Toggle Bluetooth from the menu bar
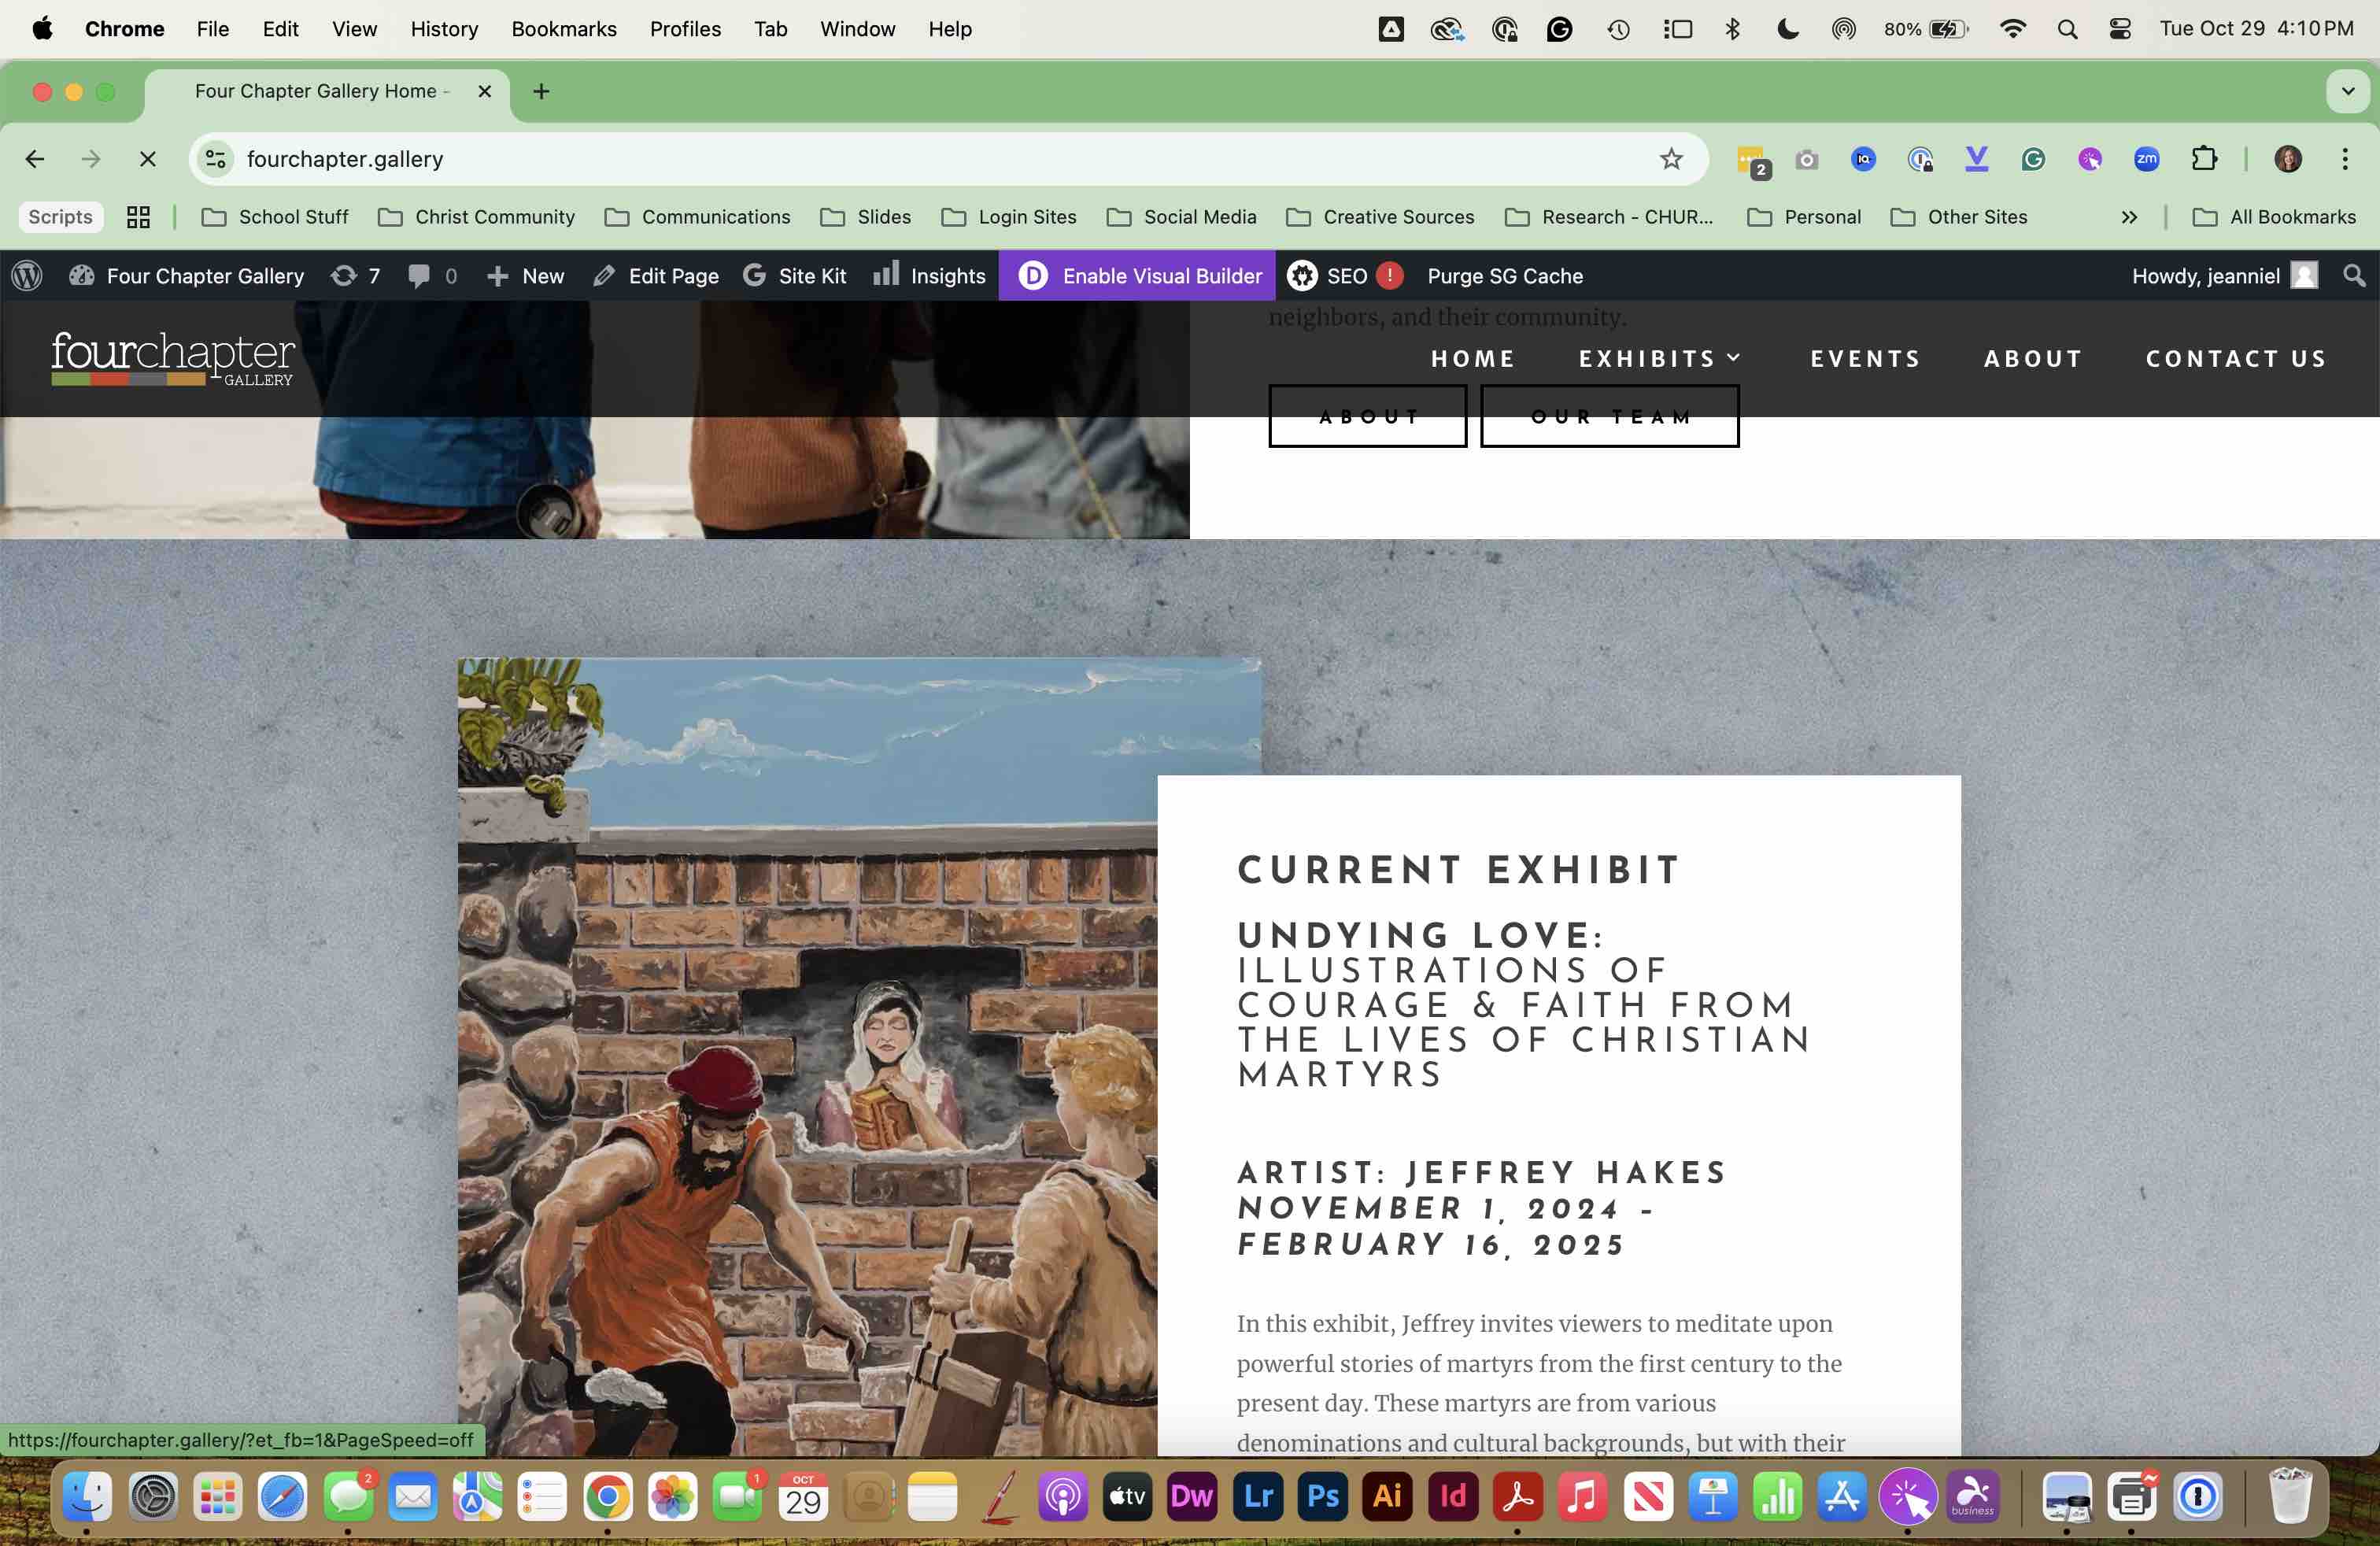 click(x=1733, y=29)
